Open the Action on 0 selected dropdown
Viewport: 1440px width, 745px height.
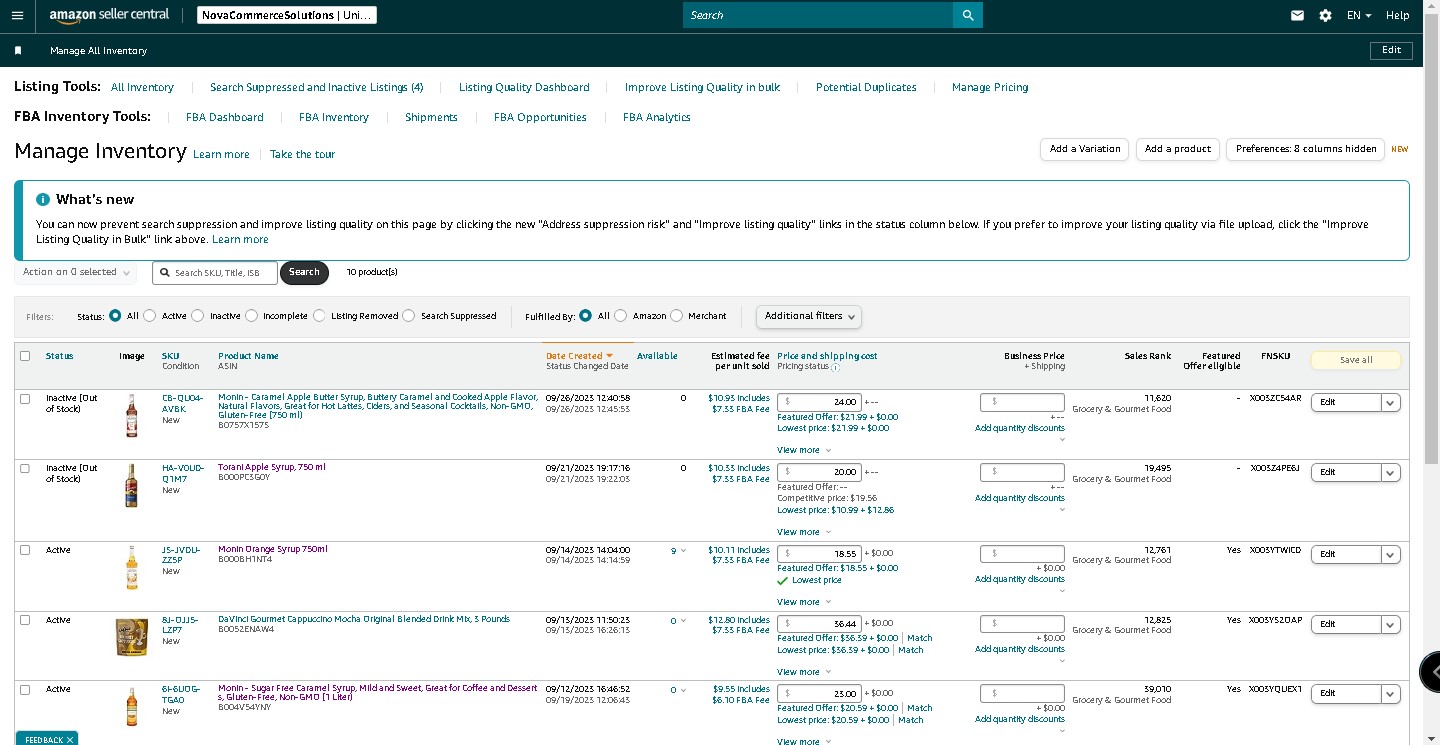click(x=77, y=272)
